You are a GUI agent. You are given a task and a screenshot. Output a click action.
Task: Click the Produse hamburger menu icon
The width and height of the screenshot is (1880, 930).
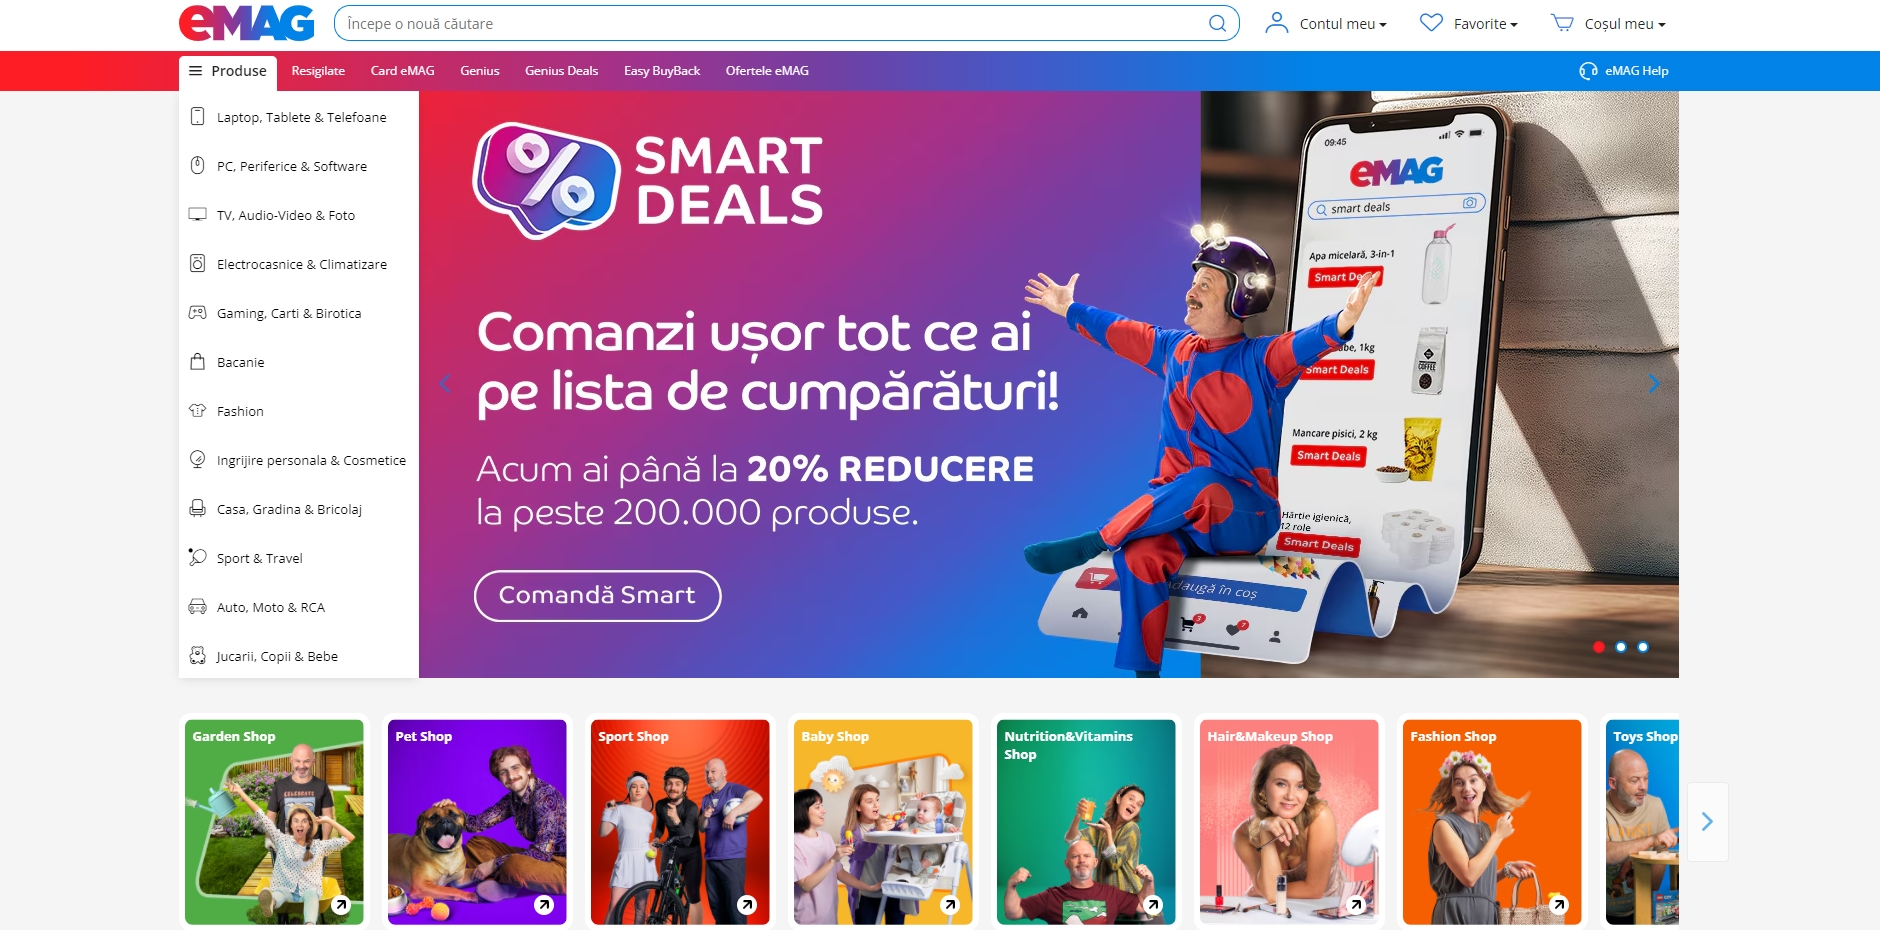click(196, 71)
